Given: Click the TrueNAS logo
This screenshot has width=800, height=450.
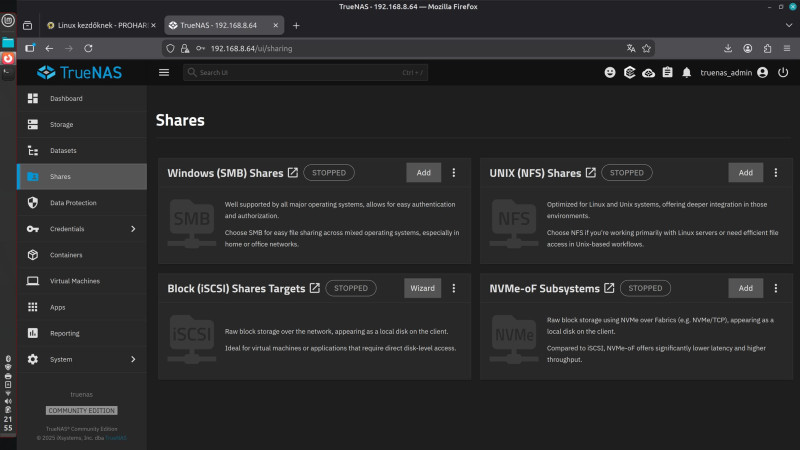Looking at the screenshot, I should pos(80,72).
